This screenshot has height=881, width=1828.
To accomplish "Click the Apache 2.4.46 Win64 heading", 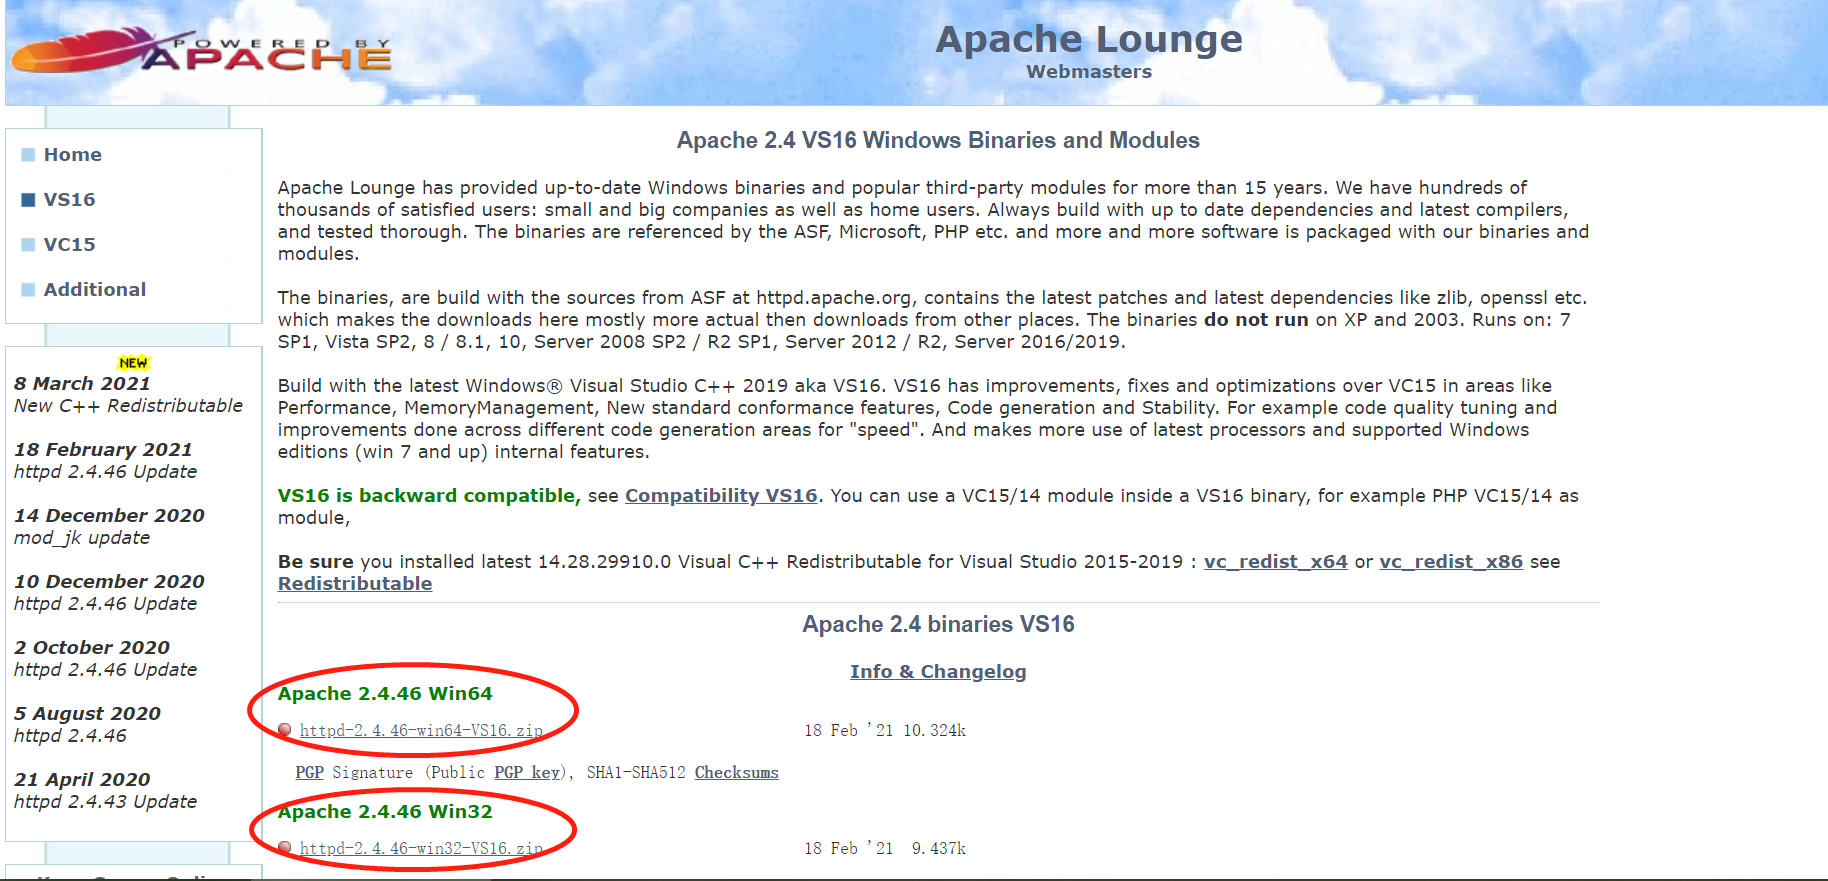I will click(385, 694).
